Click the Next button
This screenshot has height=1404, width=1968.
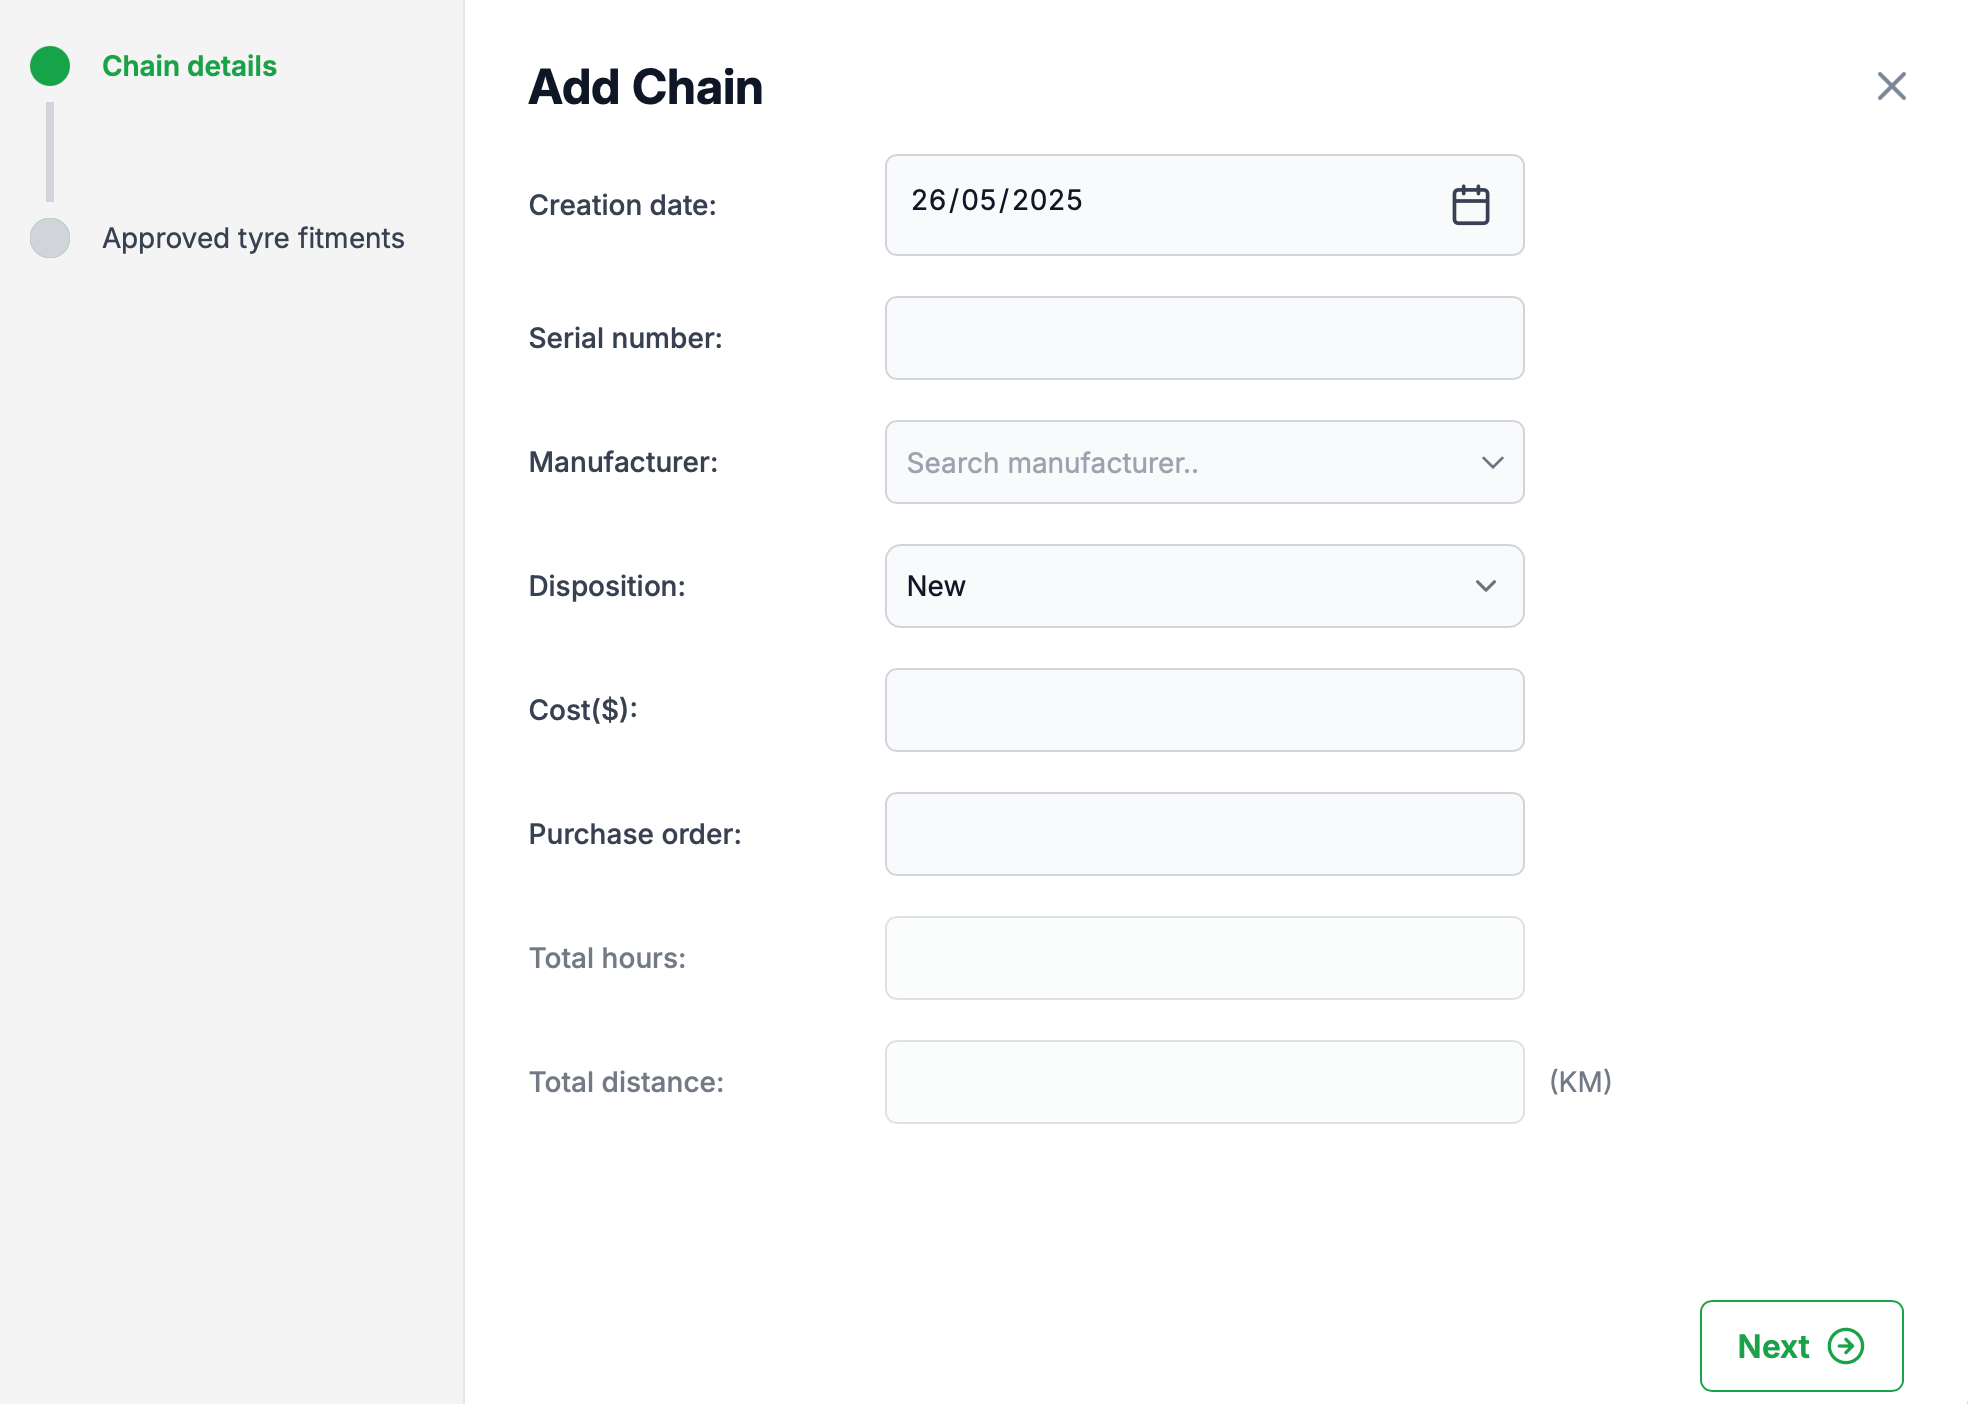click(1801, 1346)
